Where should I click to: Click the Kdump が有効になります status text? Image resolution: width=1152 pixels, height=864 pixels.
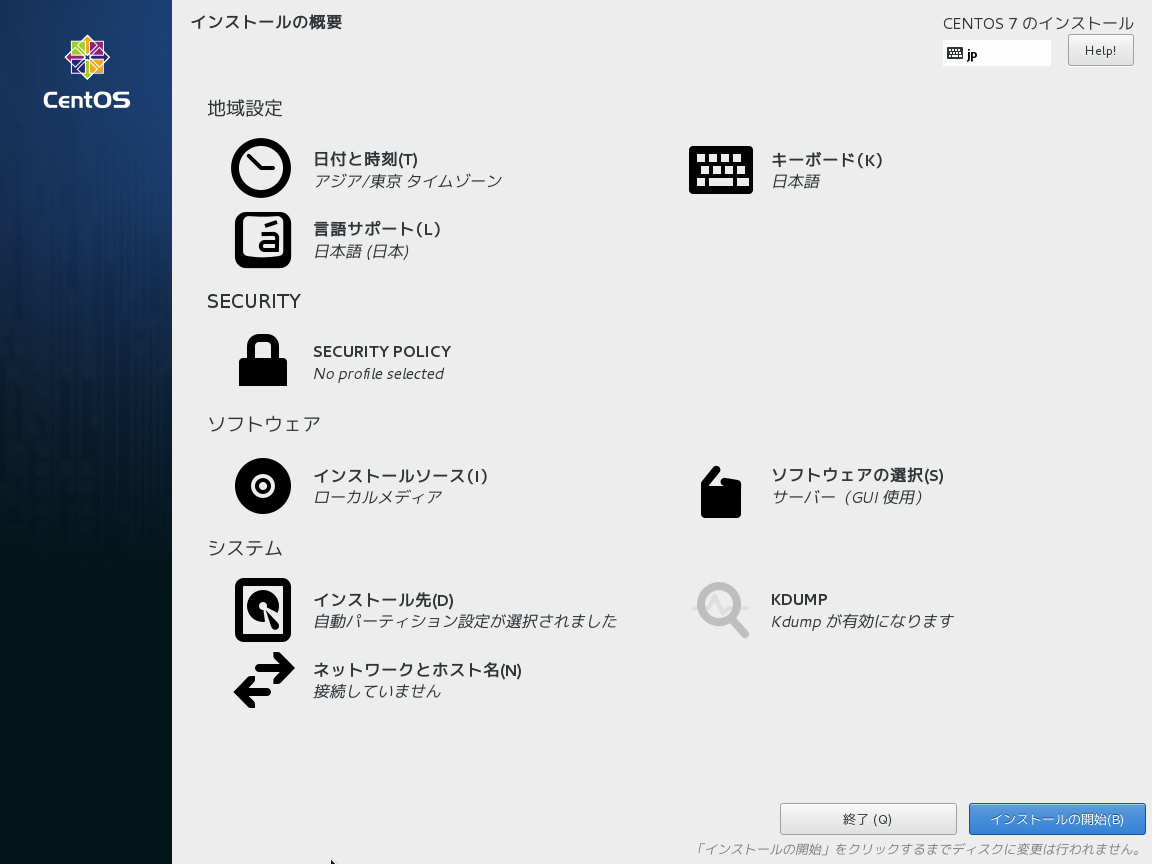tap(862, 622)
